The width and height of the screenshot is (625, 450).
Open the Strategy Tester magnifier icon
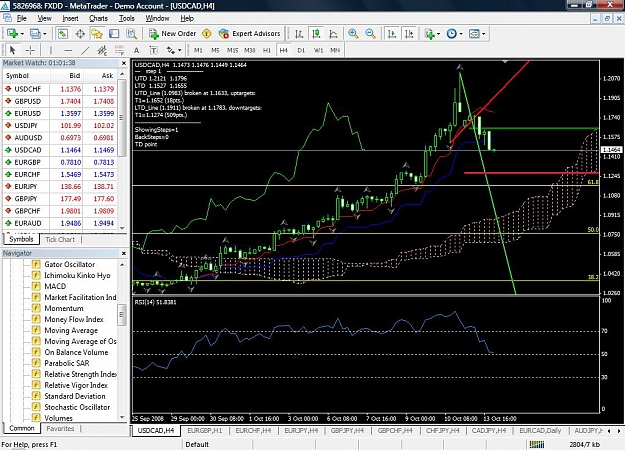coord(132,34)
